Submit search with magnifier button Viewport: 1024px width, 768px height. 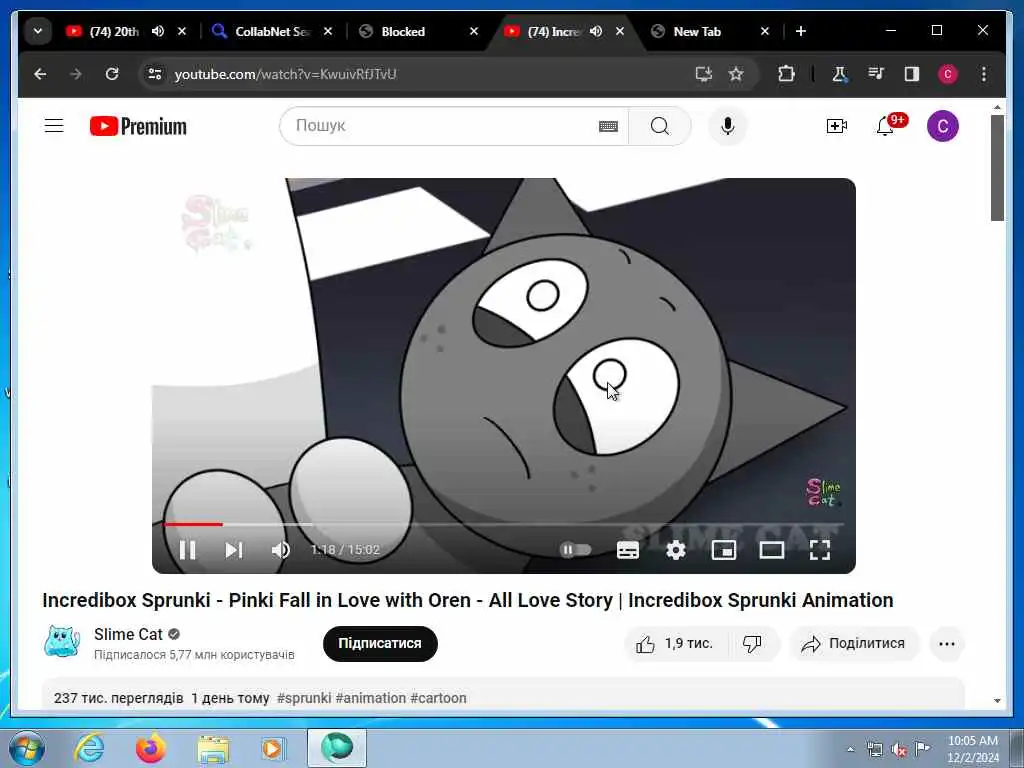(x=660, y=126)
